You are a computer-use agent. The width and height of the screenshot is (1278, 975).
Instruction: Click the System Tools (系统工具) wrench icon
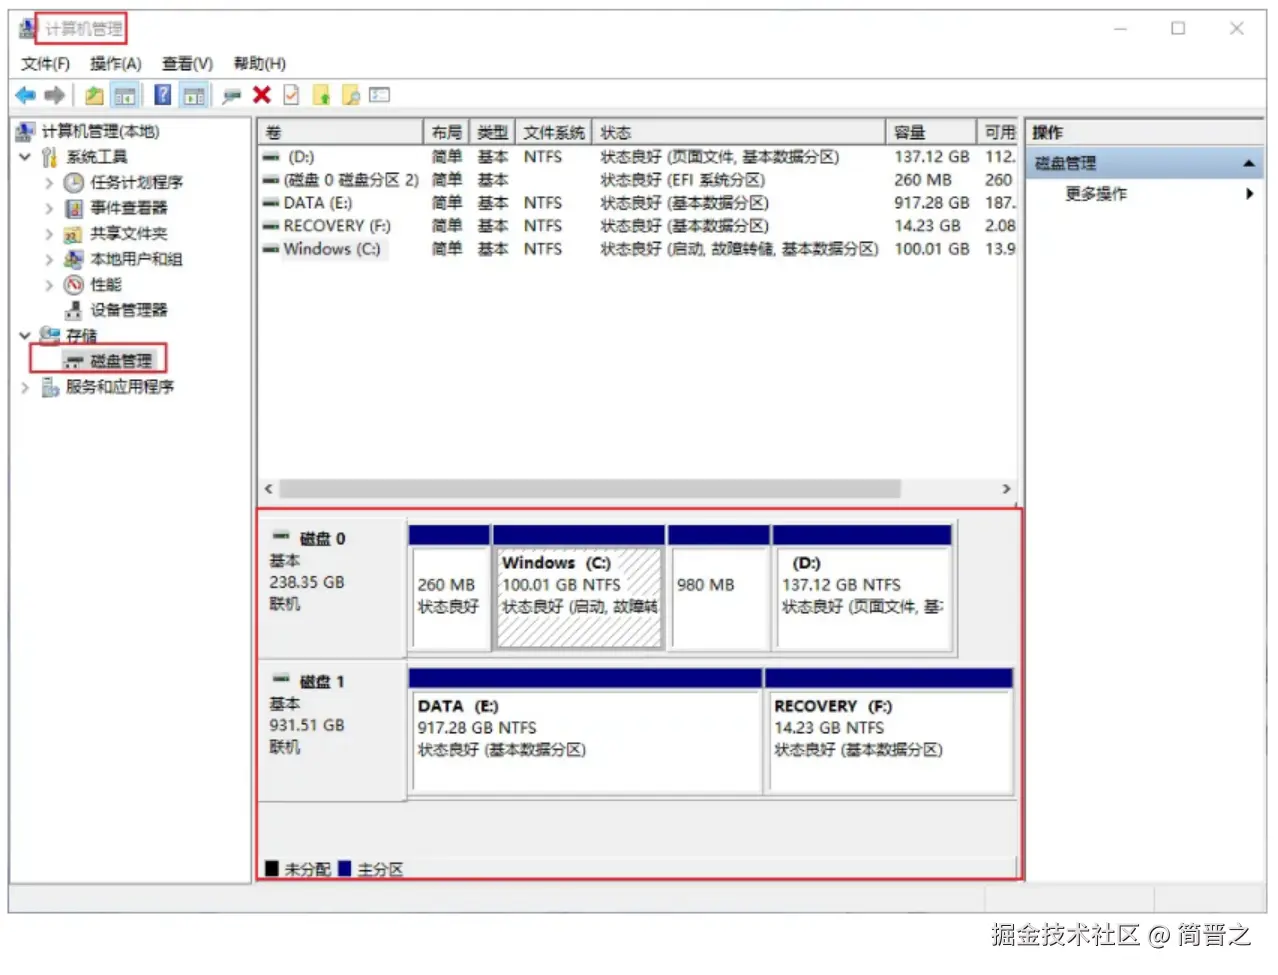coord(50,157)
